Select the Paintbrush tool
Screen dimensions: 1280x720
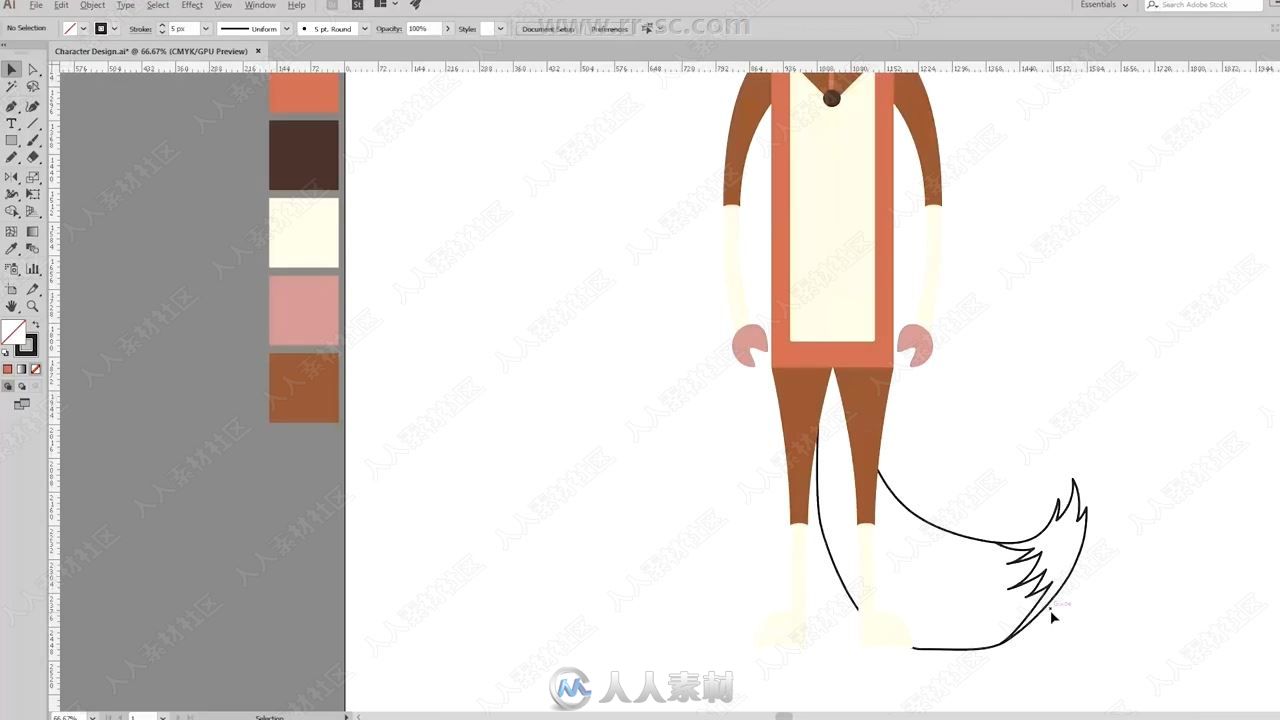pyautogui.click(x=32, y=140)
